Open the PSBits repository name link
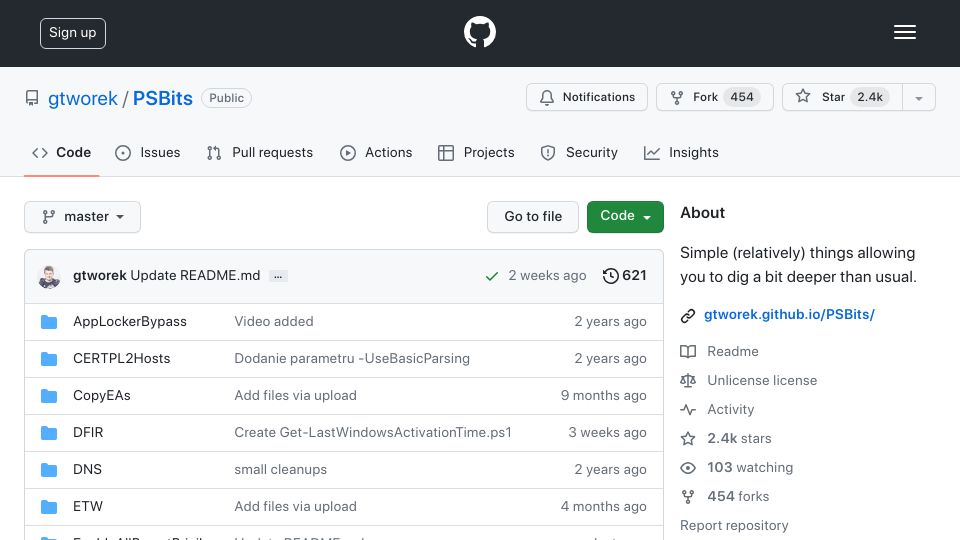960x540 pixels. pyautogui.click(x=163, y=99)
